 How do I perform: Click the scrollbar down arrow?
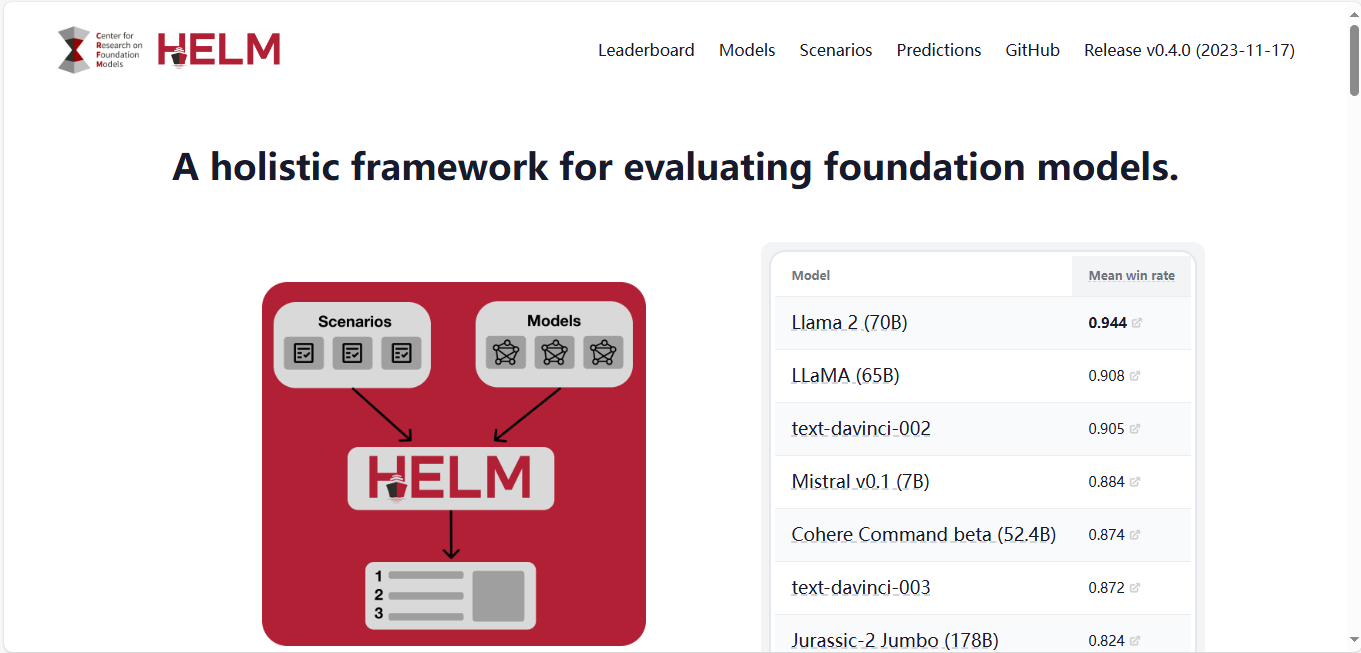coord(1353,641)
